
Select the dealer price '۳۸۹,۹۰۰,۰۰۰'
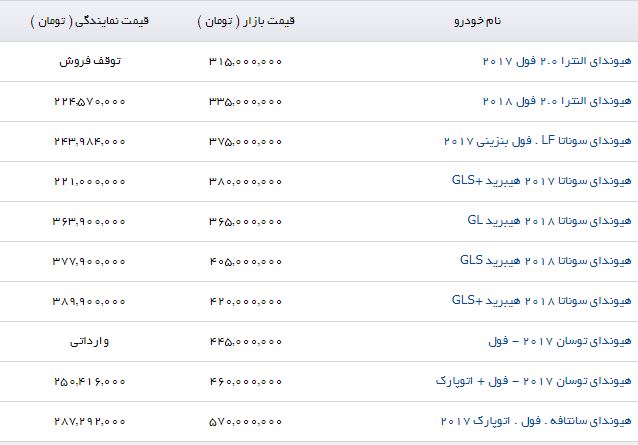pos(90,301)
